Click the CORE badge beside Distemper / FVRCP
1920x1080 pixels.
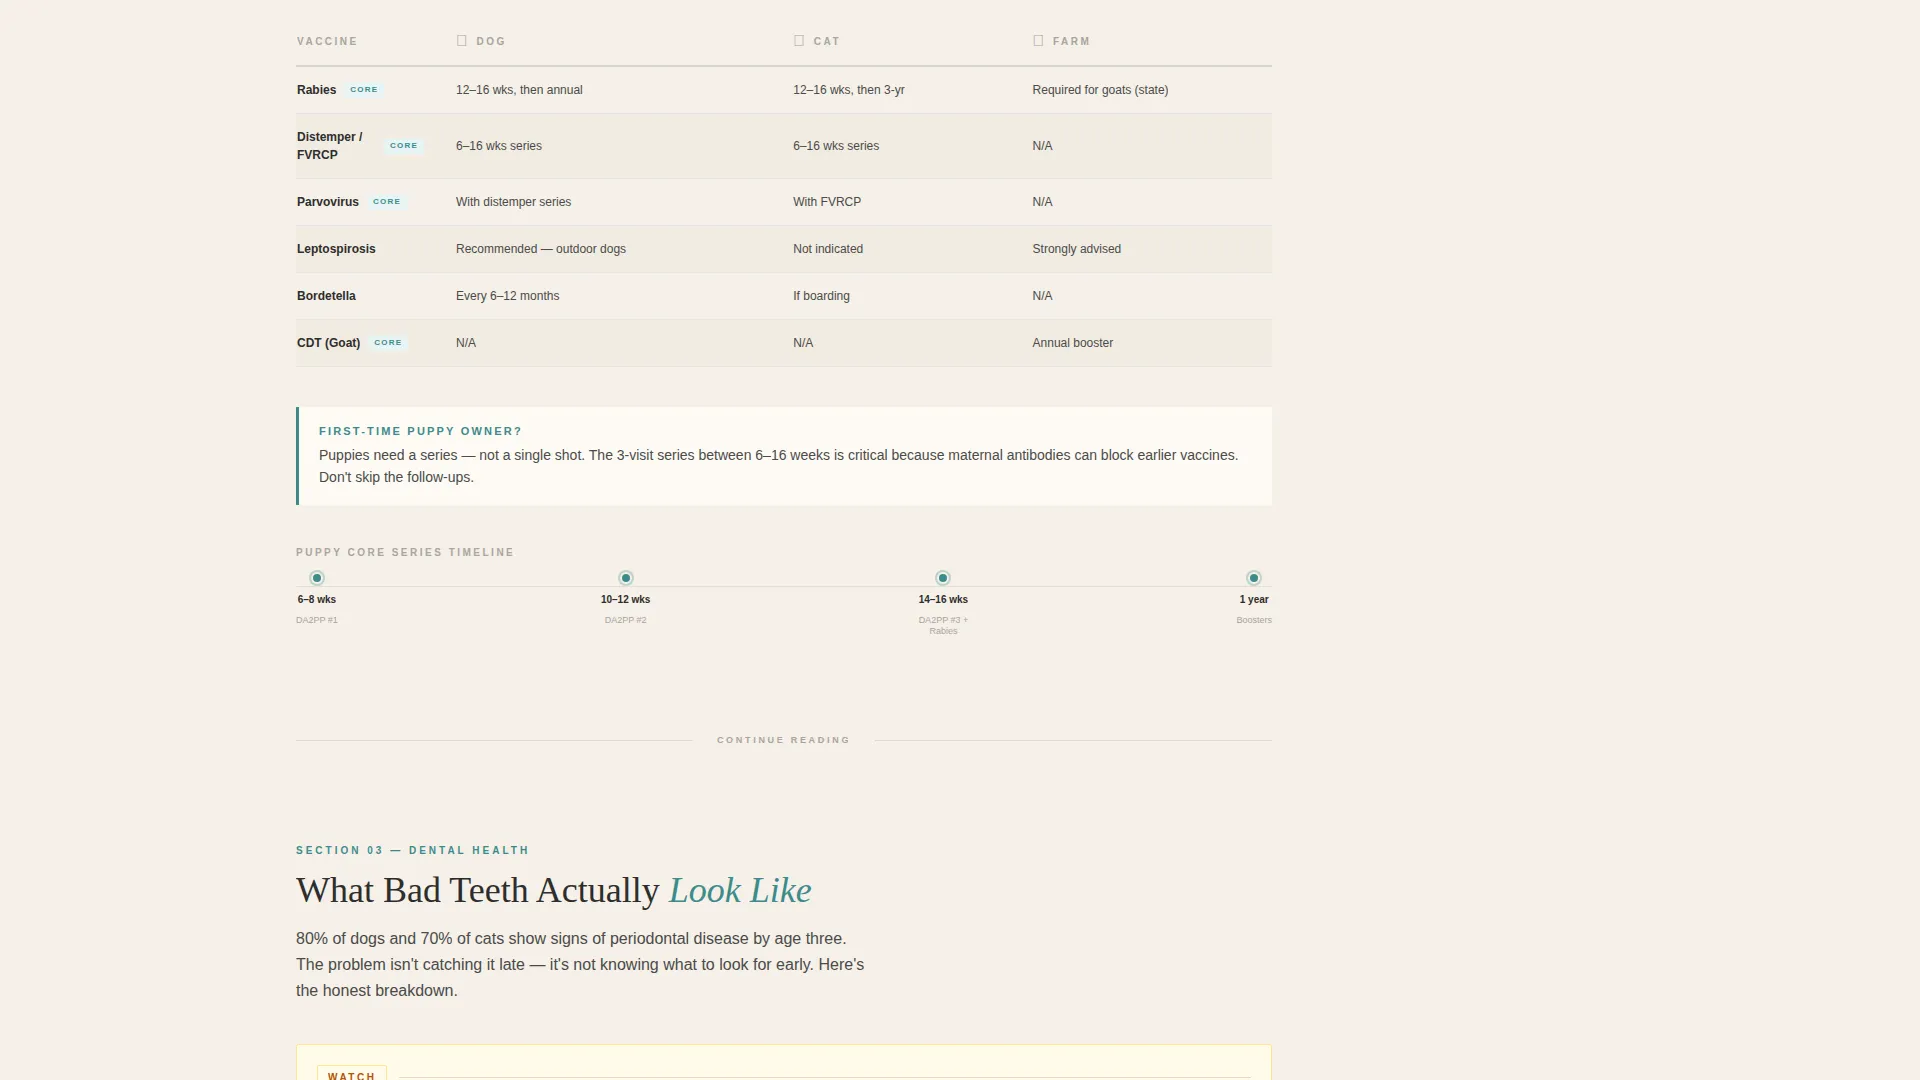(404, 146)
